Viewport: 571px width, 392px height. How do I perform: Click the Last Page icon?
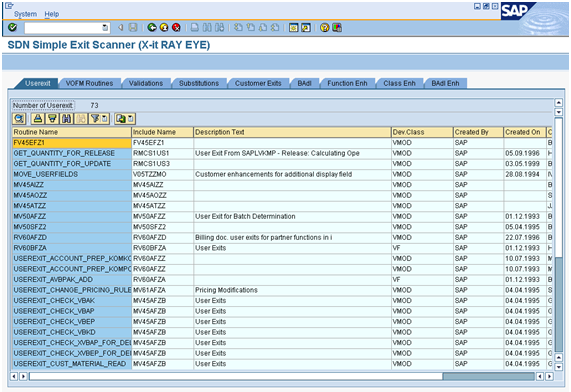pos(275,27)
